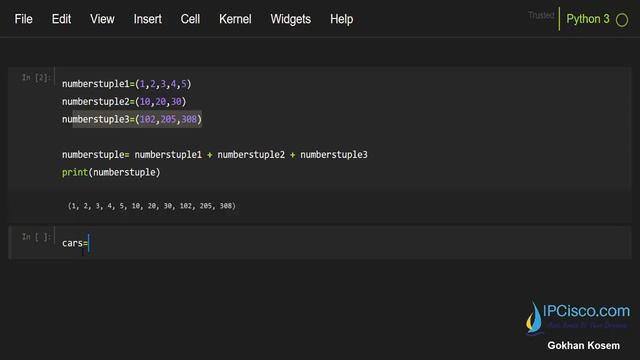
Task: Open the View menu
Action: click(x=102, y=19)
